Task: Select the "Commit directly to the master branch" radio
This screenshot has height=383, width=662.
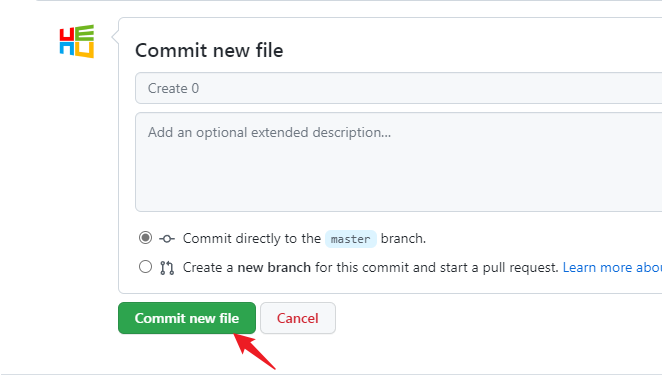Action: click(145, 238)
